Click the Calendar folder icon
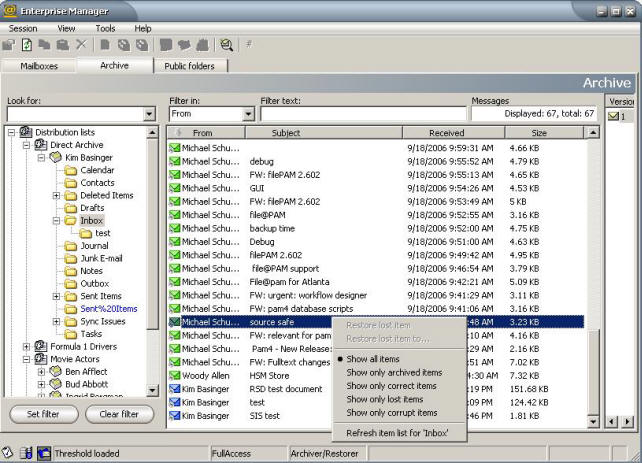Screen dimensions: 642x463 click(x=71, y=170)
